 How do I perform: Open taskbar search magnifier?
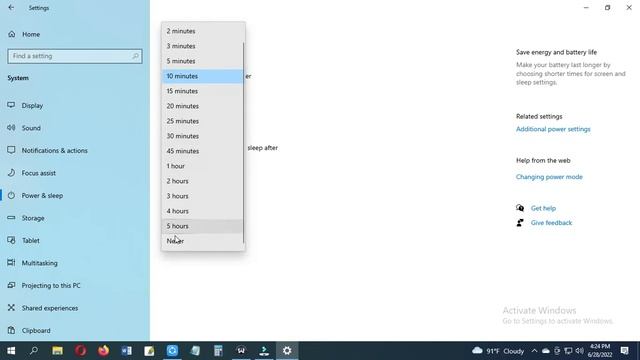point(34,351)
